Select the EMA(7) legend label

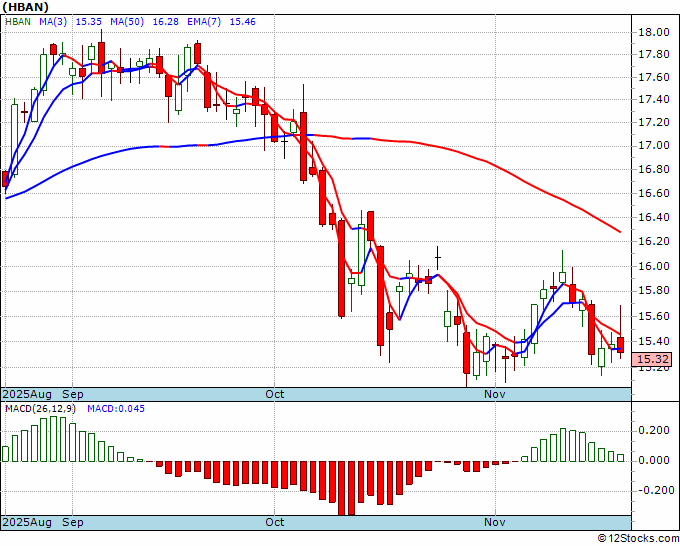click(x=204, y=22)
